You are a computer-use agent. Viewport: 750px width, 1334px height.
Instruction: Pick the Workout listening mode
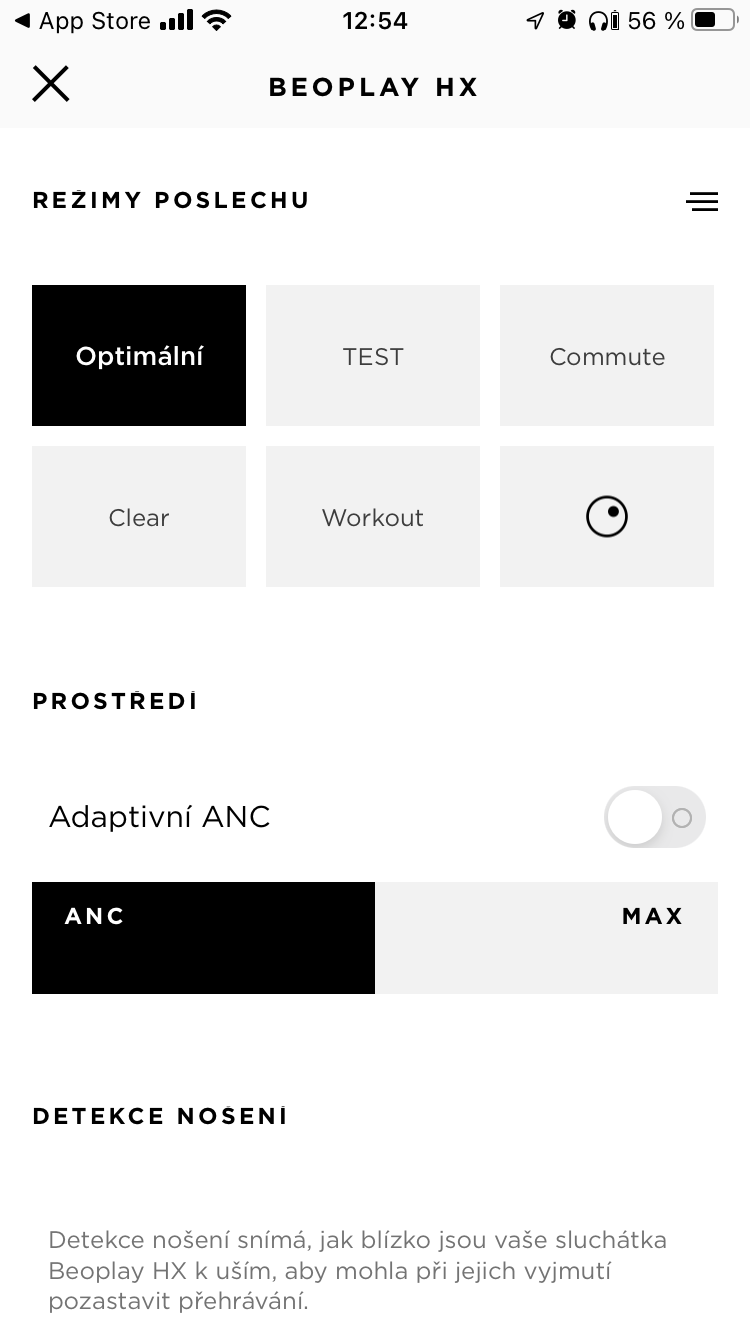(373, 517)
